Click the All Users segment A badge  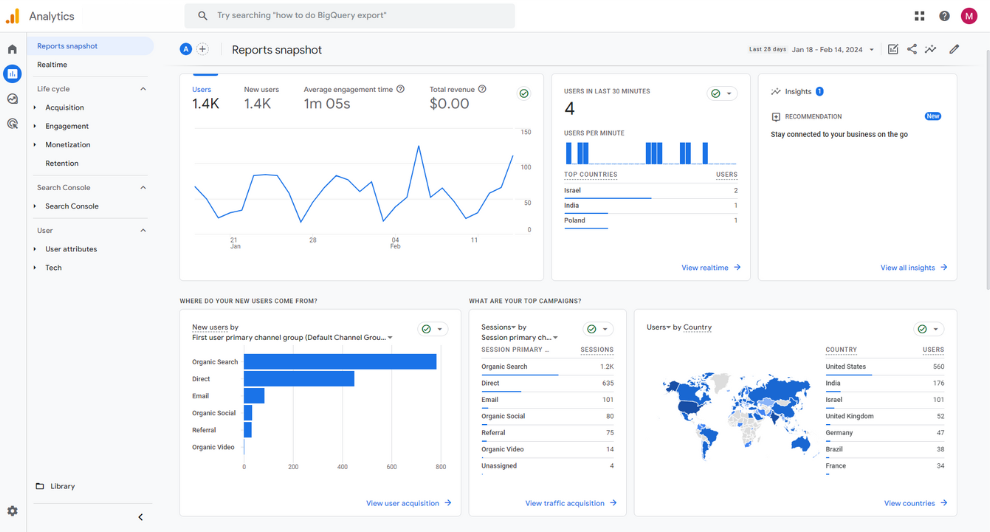pyautogui.click(x=186, y=49)
